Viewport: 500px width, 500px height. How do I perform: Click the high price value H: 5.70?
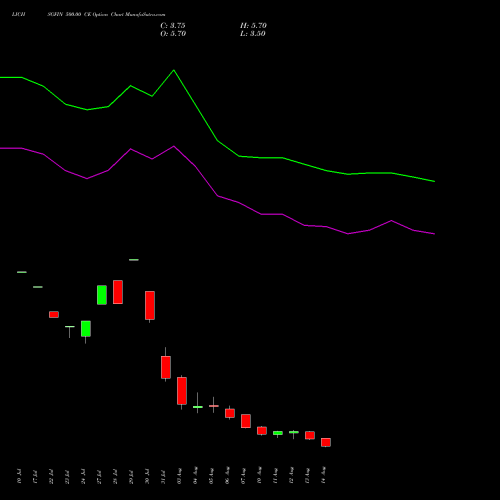(x=253, y=26)
